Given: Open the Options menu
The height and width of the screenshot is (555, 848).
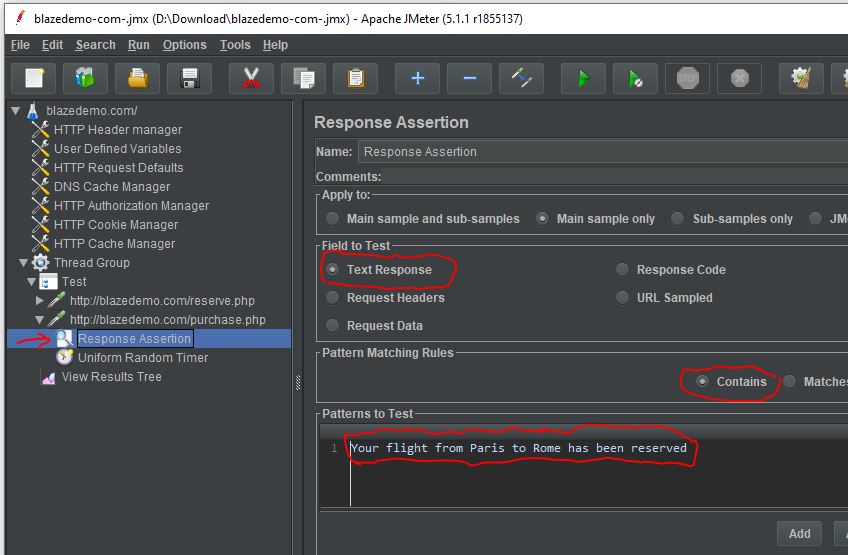Looking at the screenshot, I should coord(184,45).
